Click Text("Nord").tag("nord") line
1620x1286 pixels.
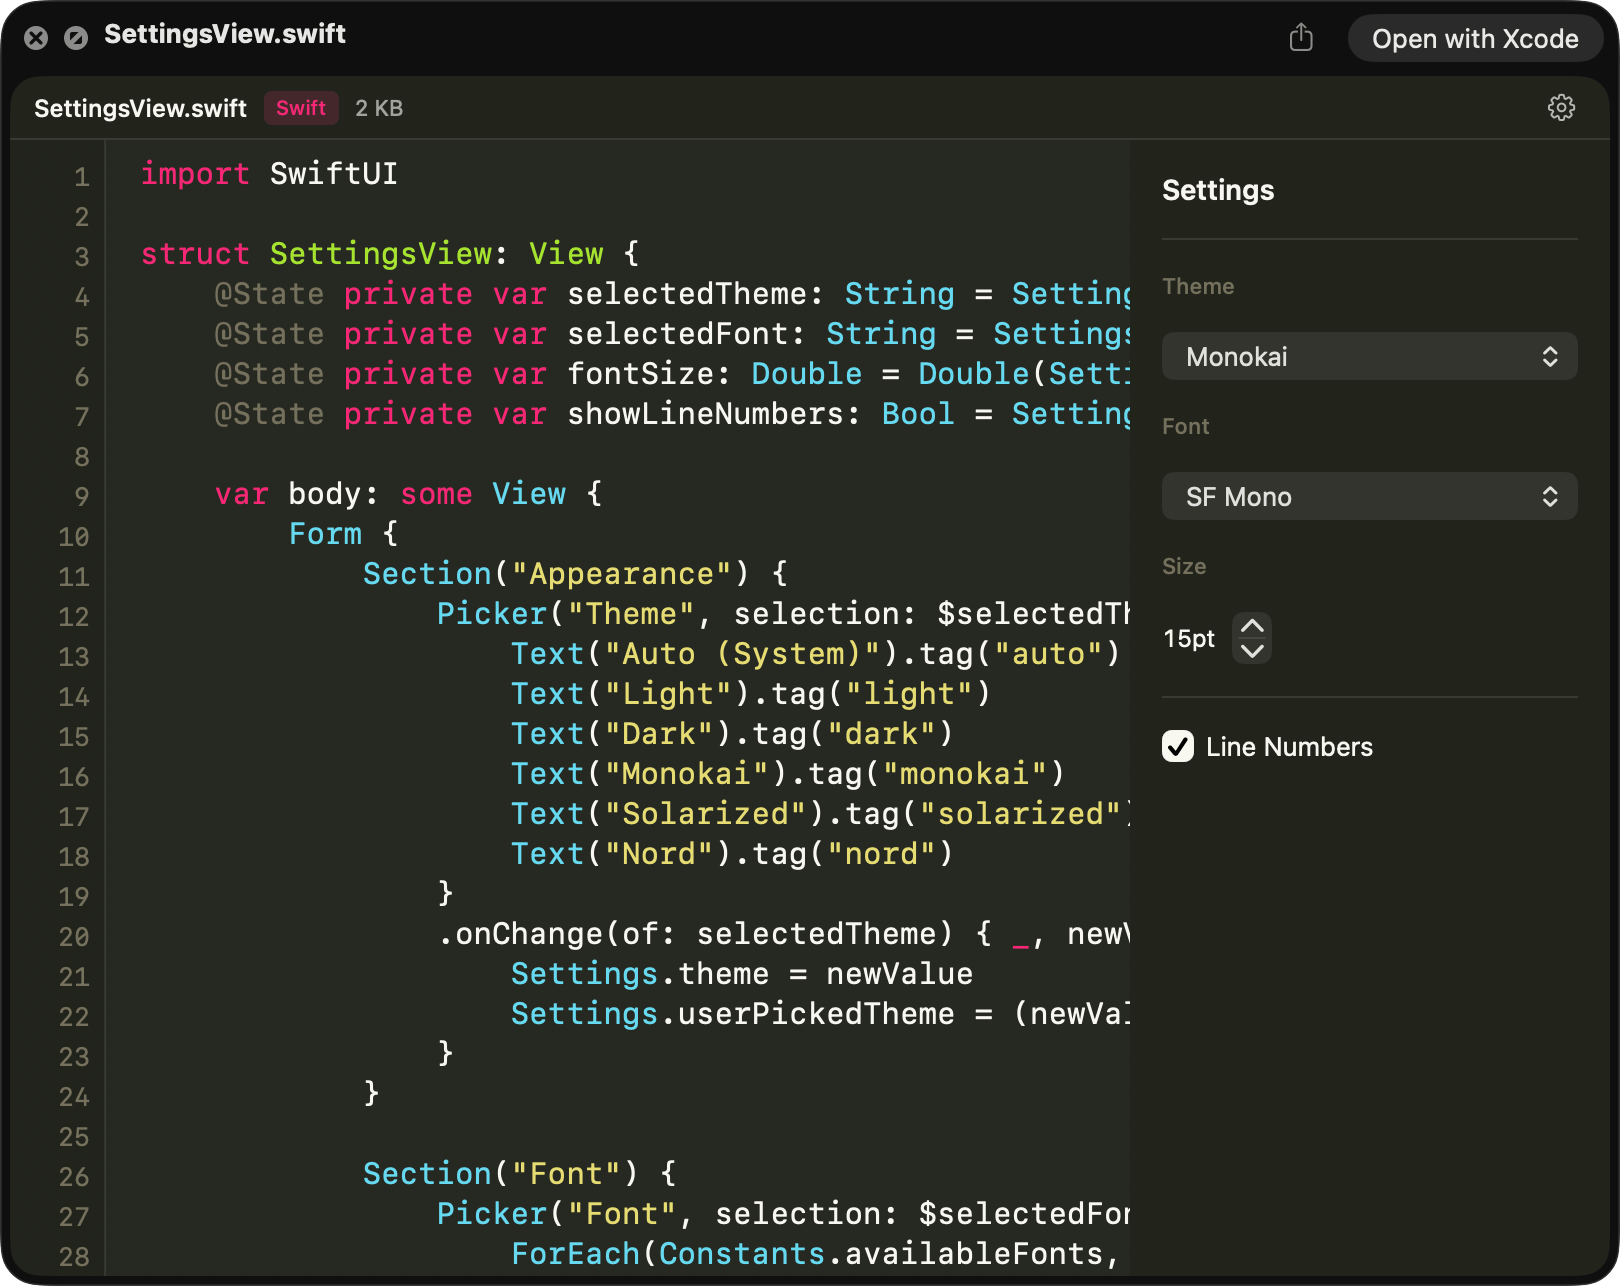point(732,854)
